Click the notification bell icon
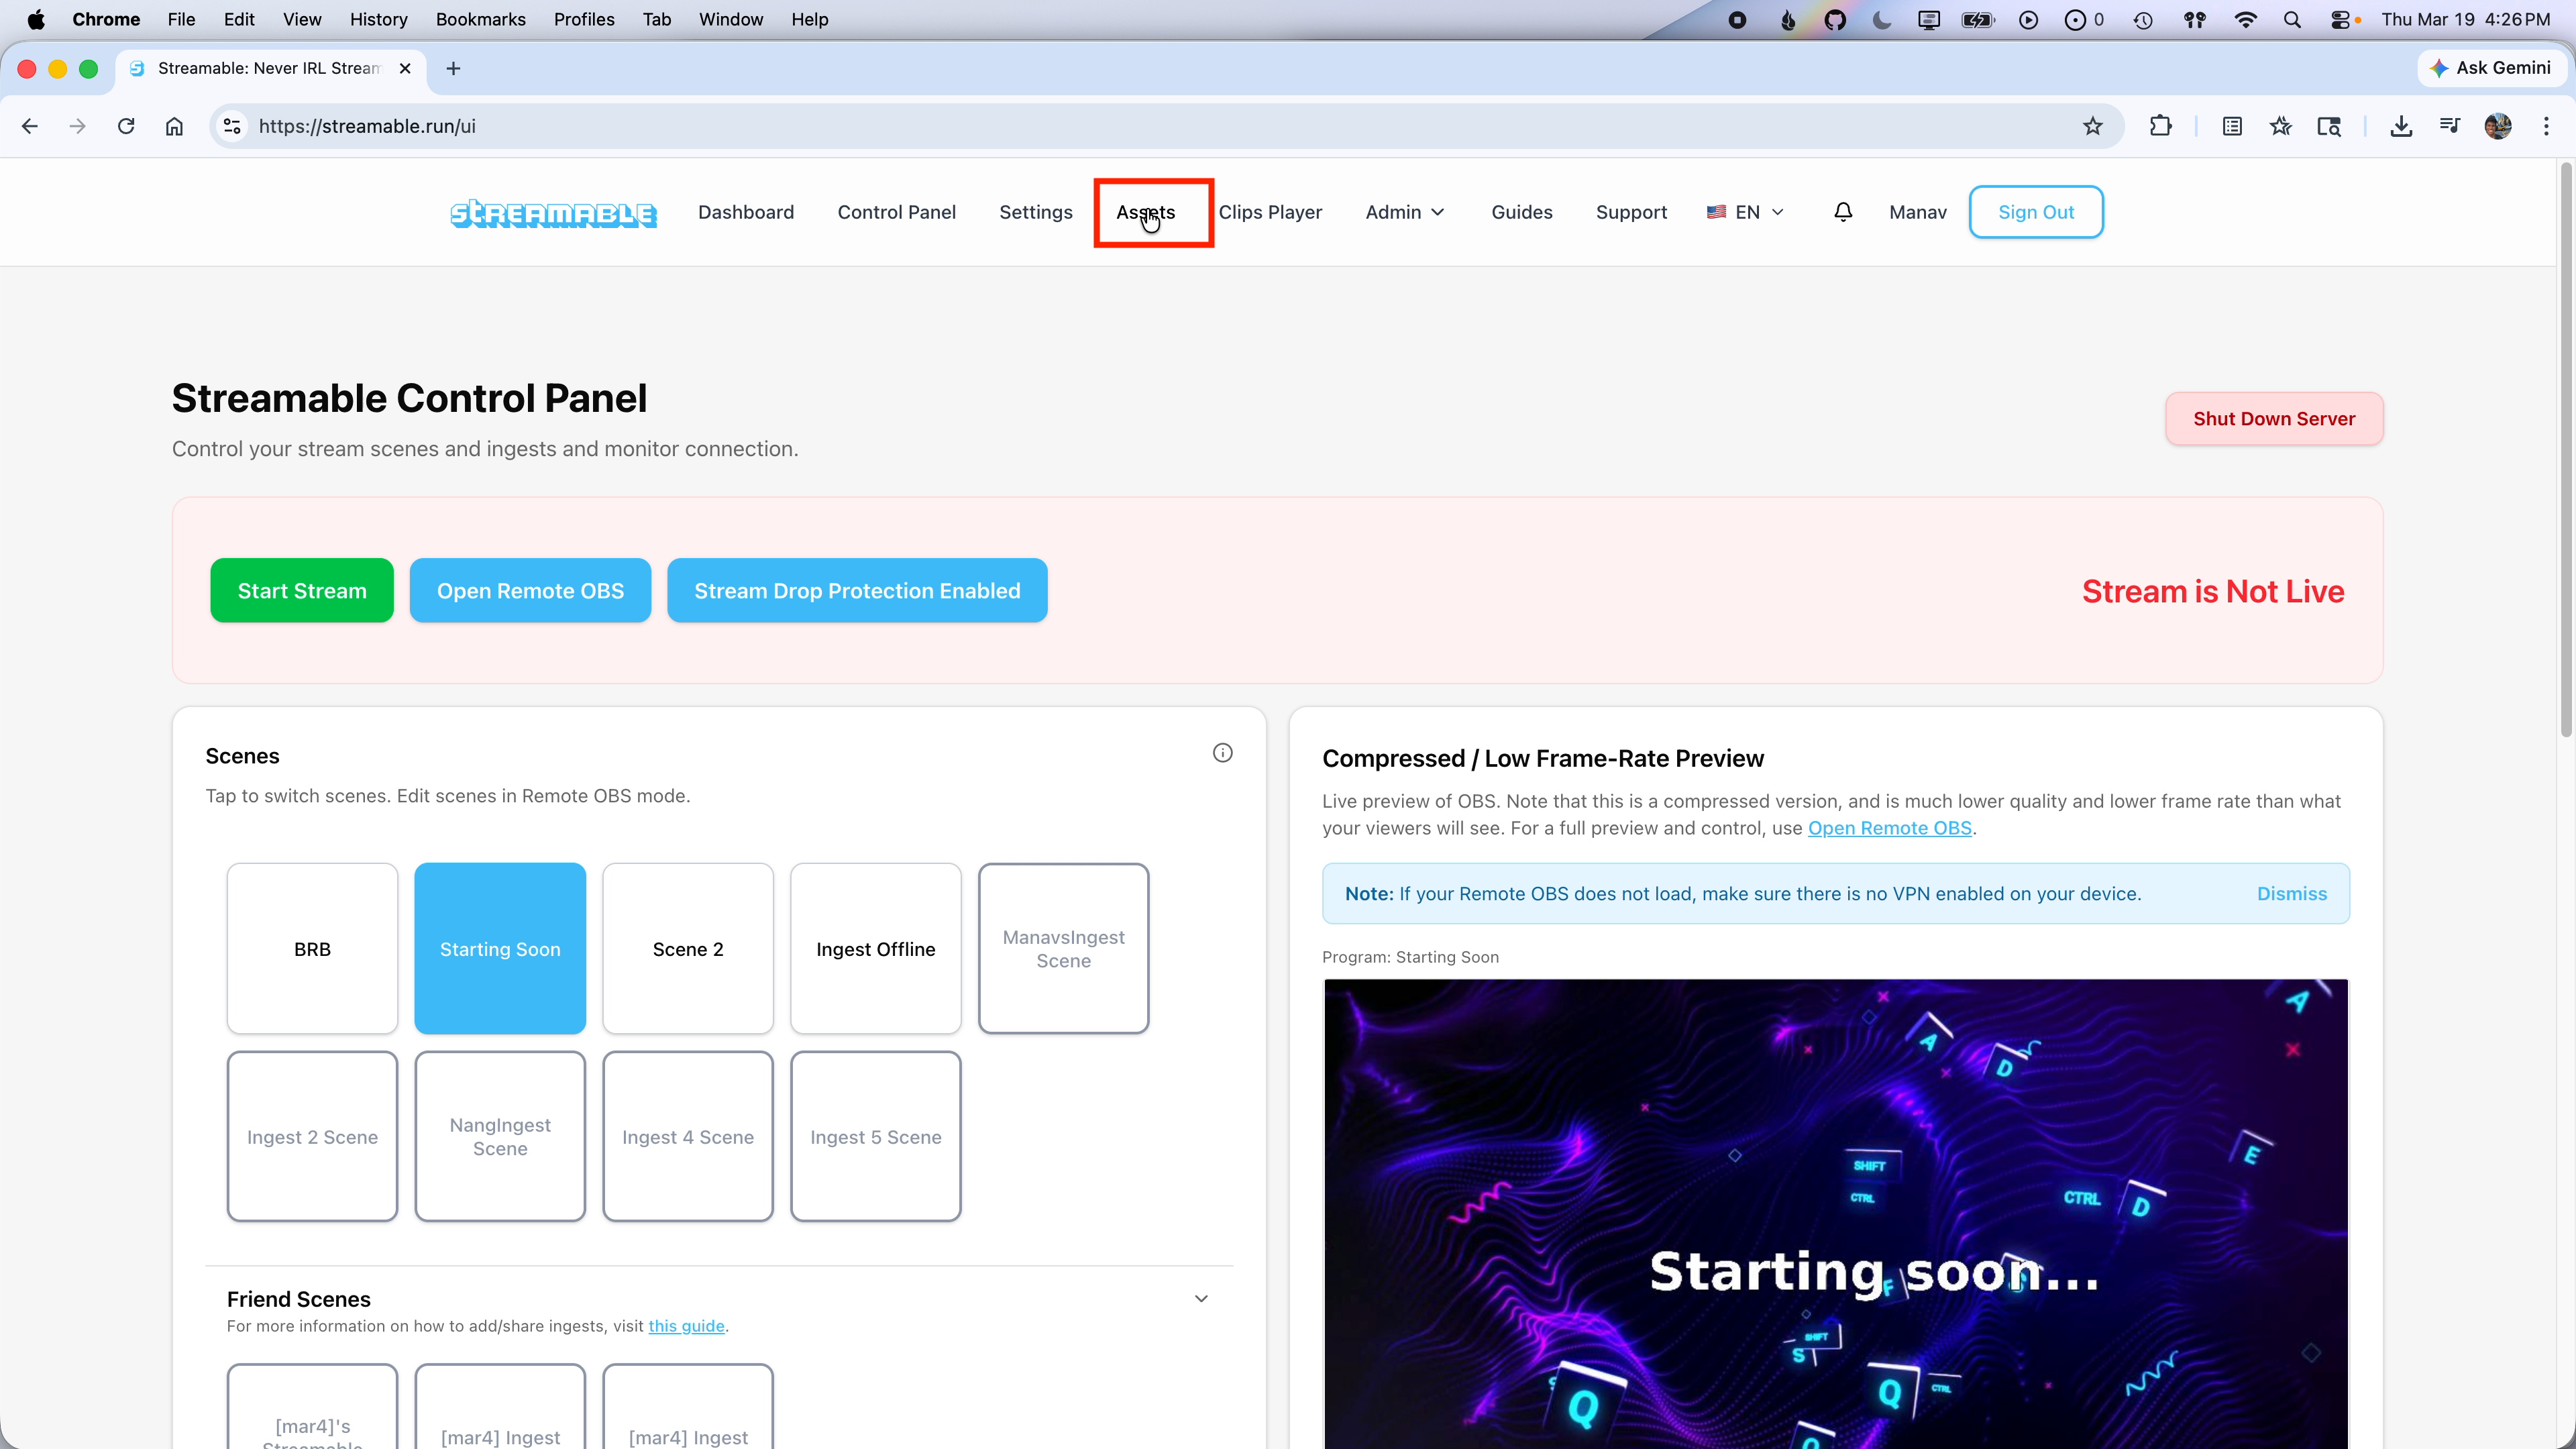Viewport: 2576px width, 1449px height. click(1843, 212)
